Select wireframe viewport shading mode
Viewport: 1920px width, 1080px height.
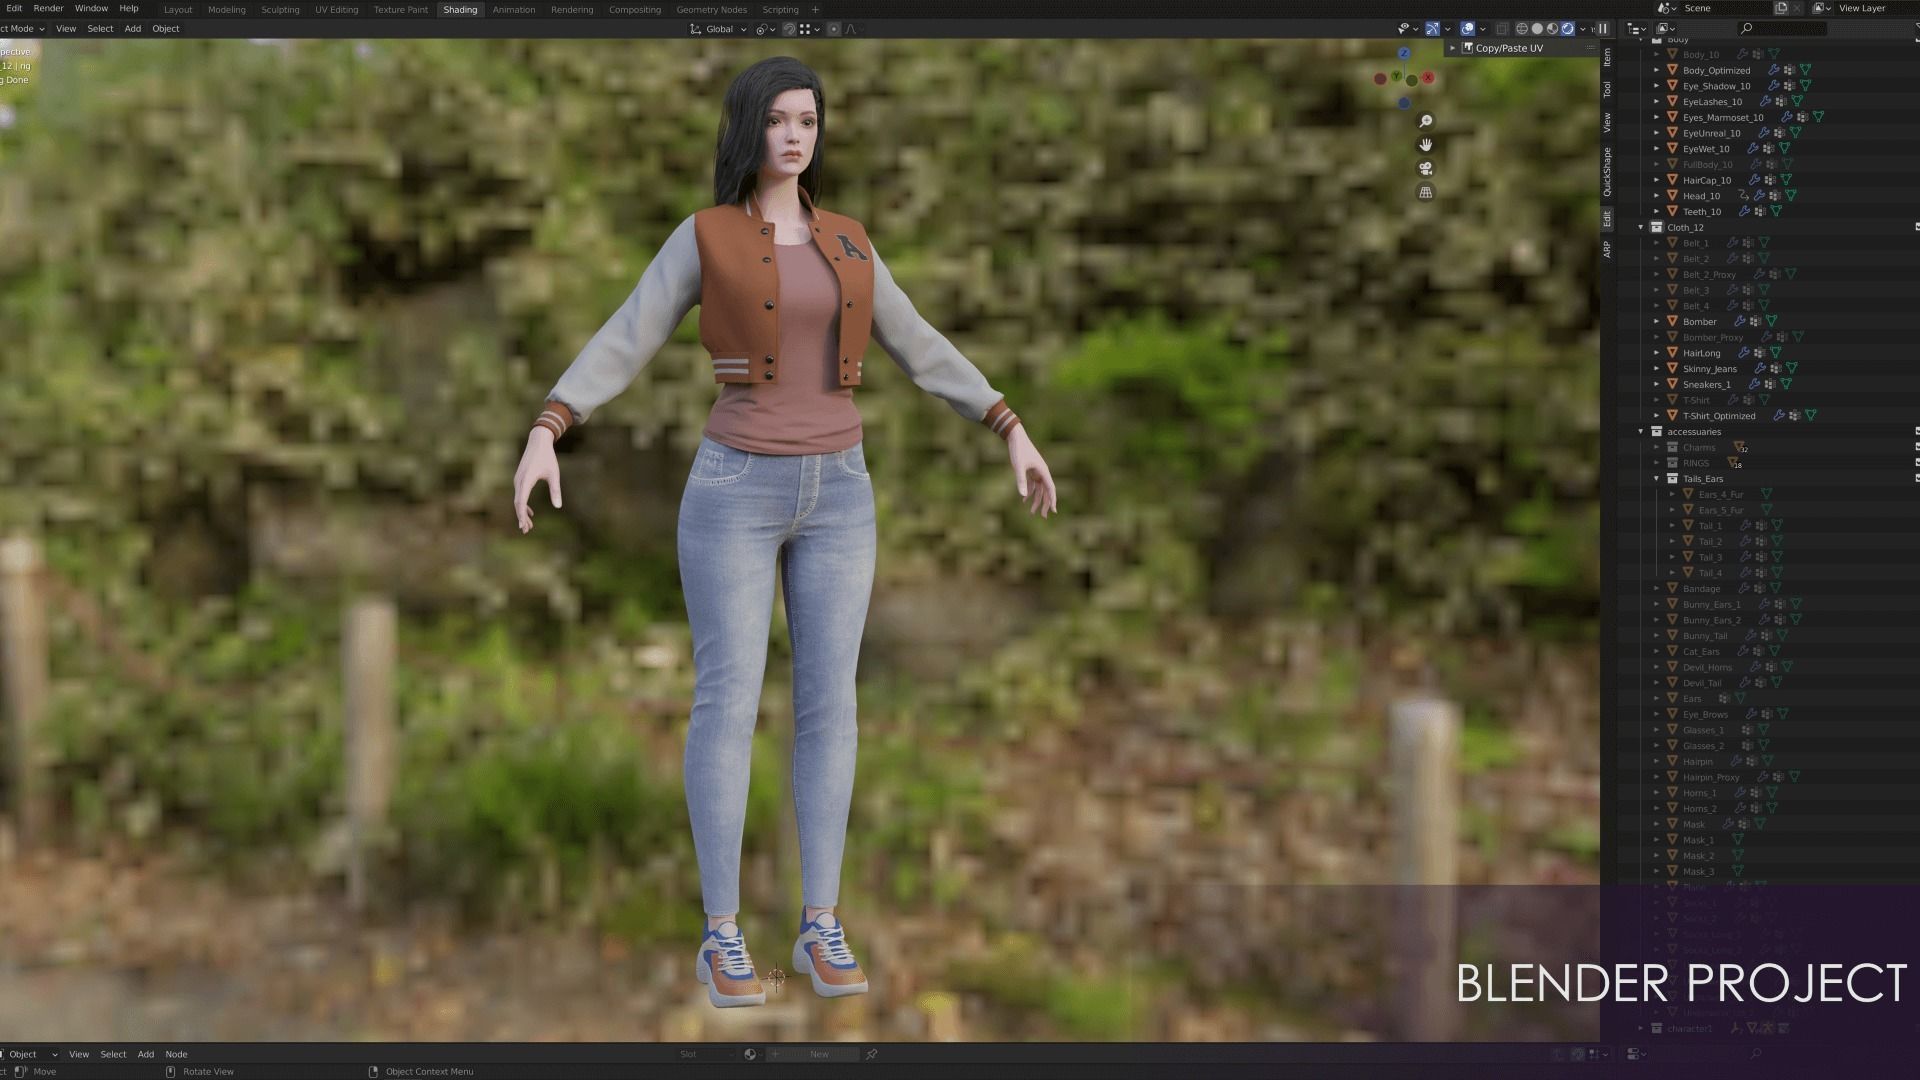coord(1522,29)
